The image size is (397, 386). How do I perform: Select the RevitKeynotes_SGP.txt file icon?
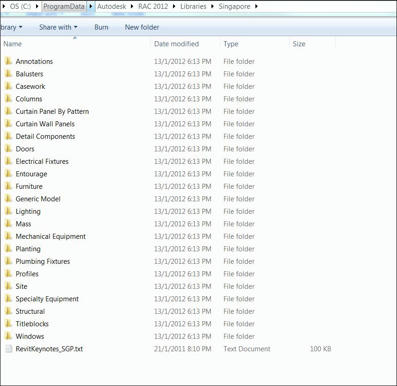[8, 349]
